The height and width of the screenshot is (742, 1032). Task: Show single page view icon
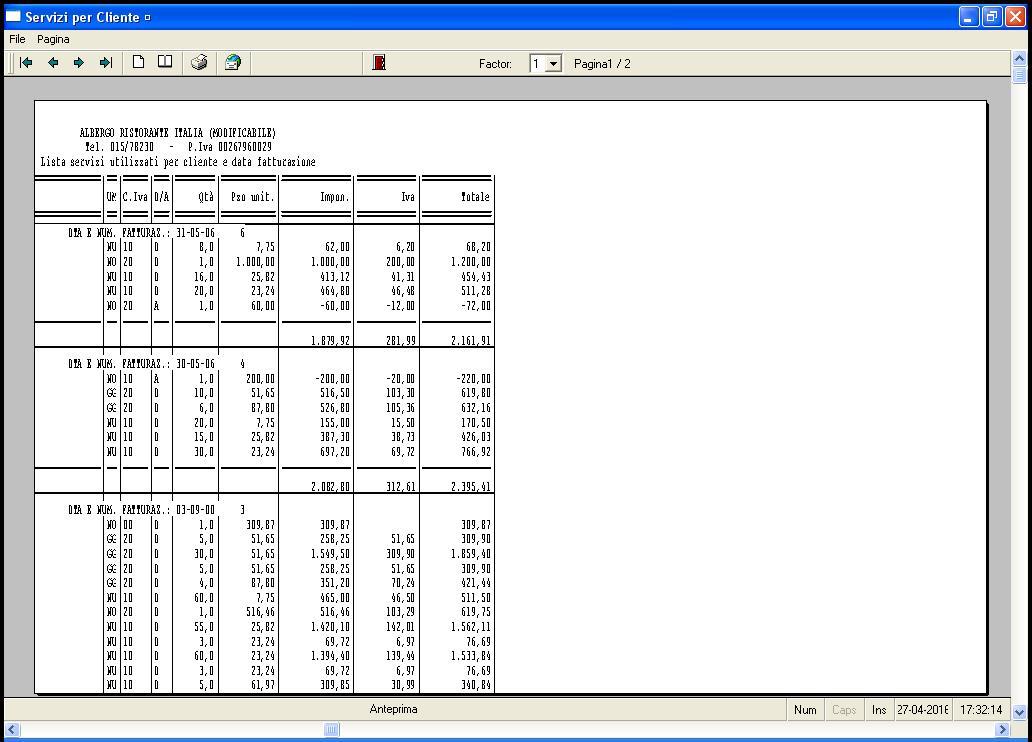[138, 63]
